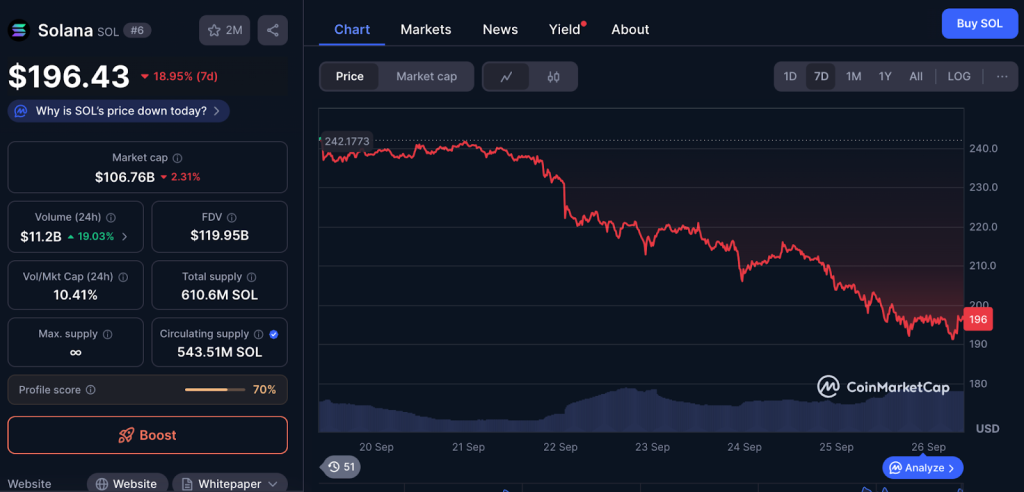This screenshot has width=1024, height=492.
Task: Click the 18.95% (7d) change text
Action: coord(183,76)
